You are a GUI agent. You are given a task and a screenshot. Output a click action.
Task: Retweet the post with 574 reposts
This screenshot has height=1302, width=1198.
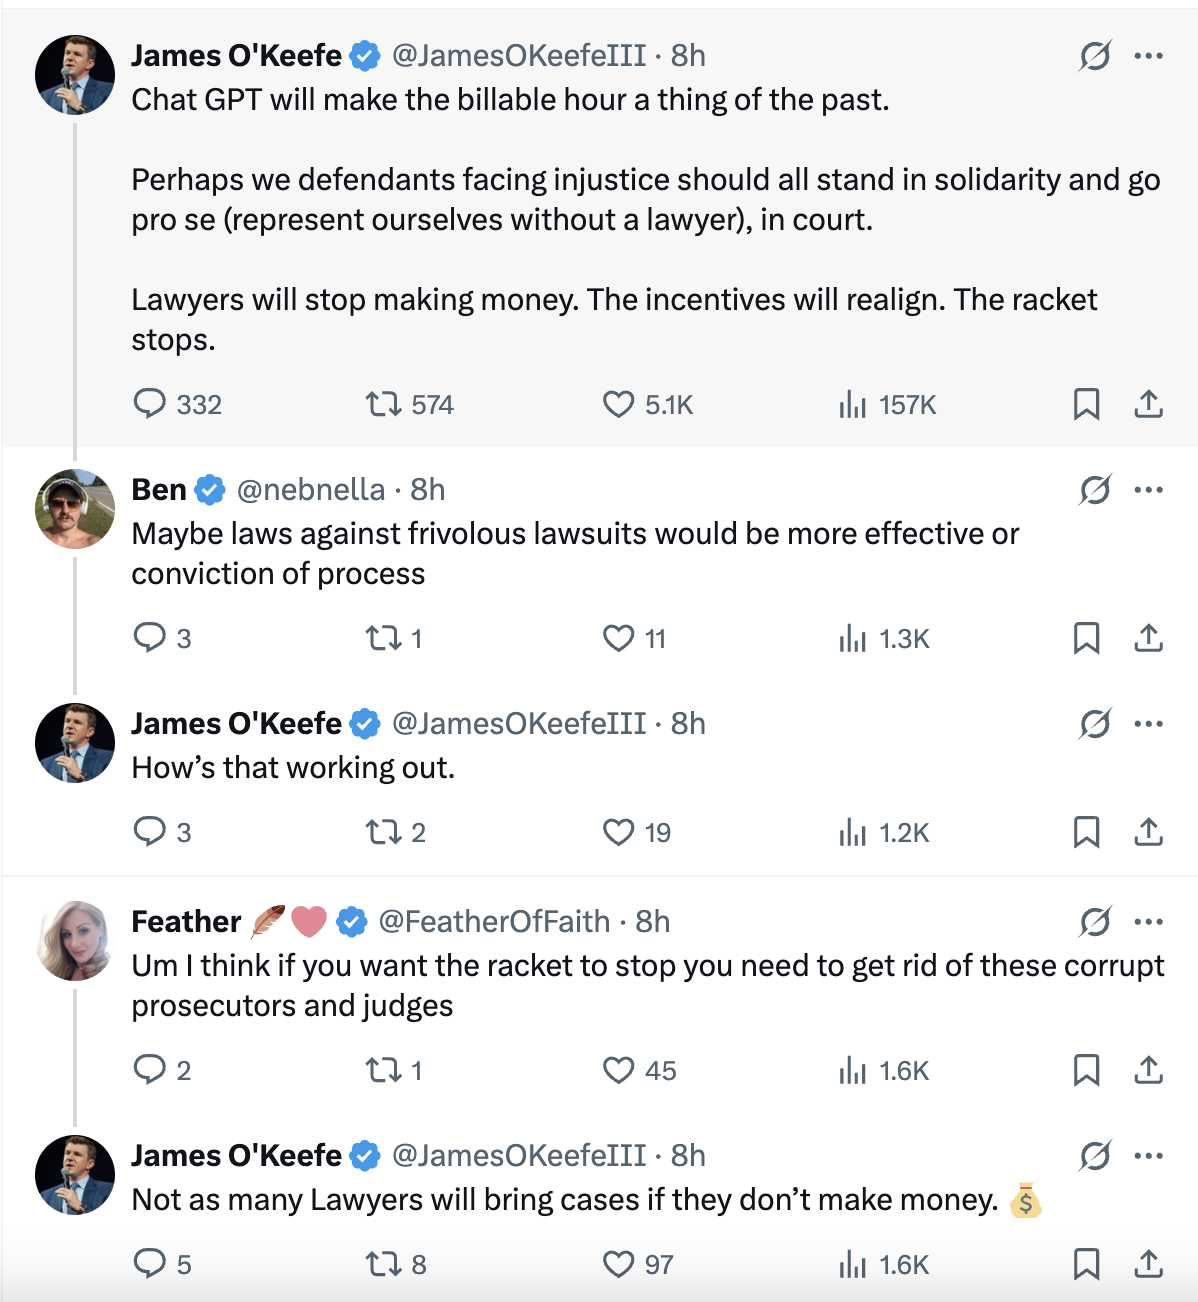409,404
